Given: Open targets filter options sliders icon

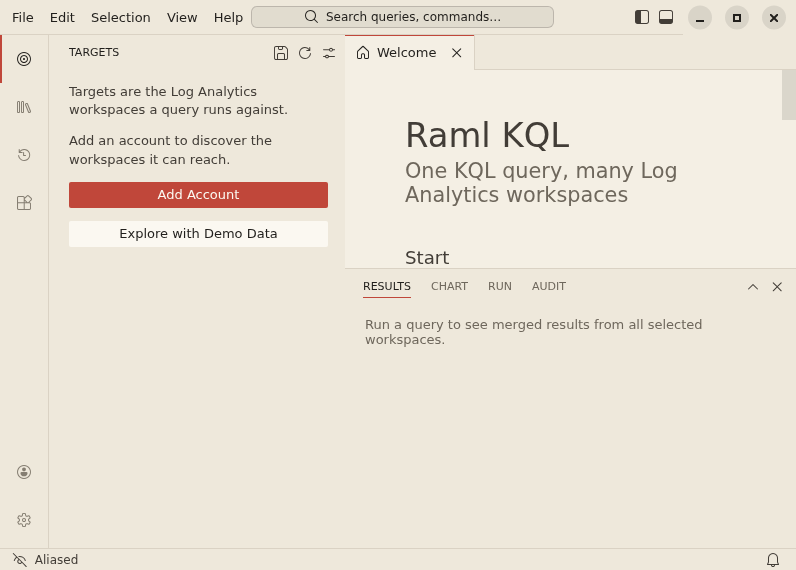Looking at the screenshot, I should [x=329, y=53].
